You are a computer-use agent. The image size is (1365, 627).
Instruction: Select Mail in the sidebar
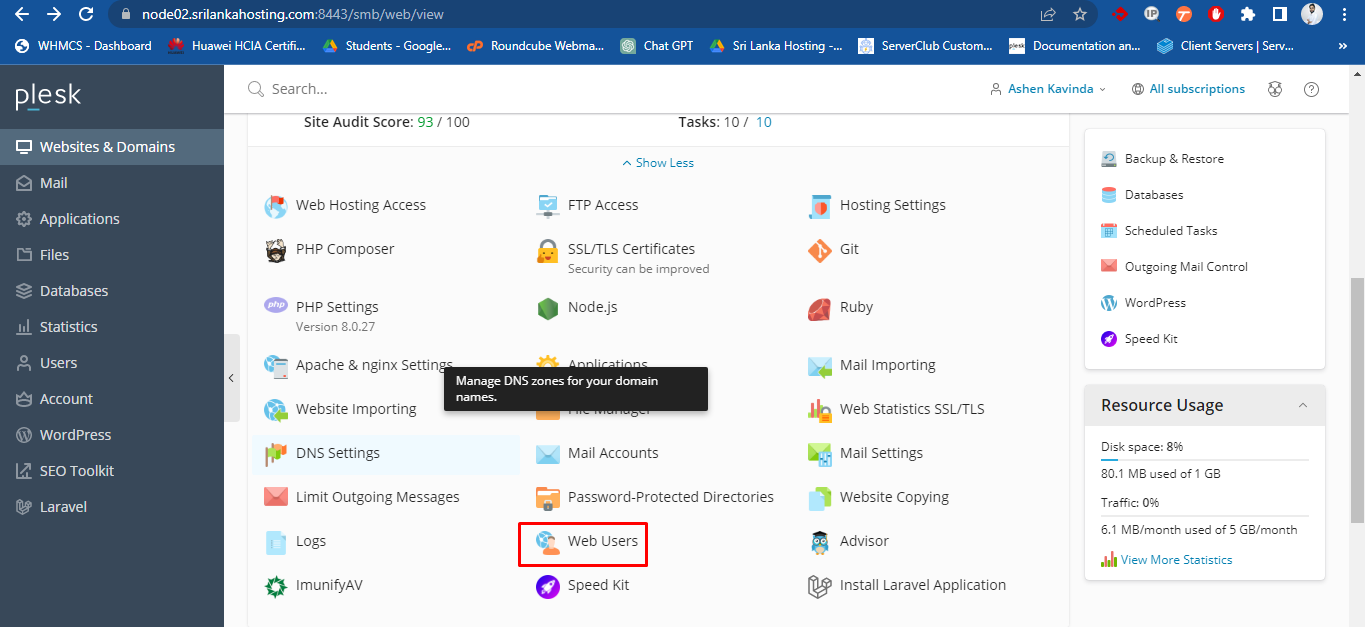tap(54, 183)
